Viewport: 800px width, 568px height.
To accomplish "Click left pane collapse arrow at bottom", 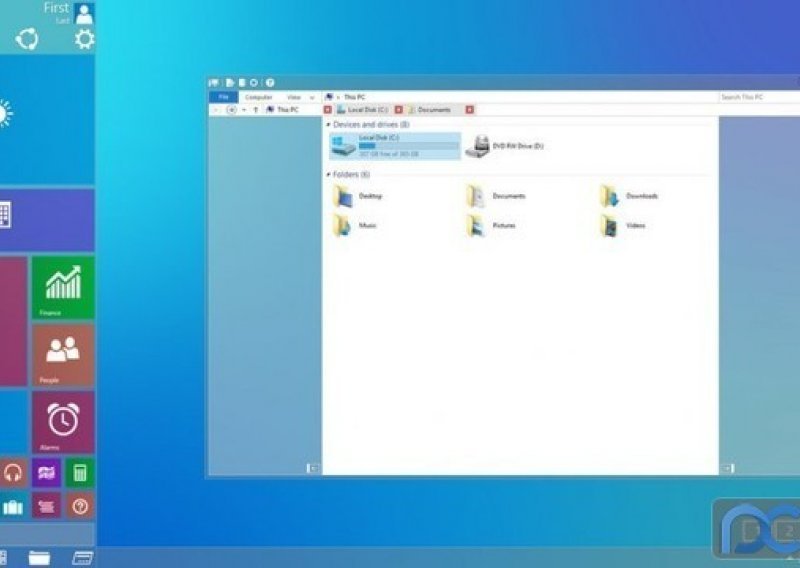I will tap(313, 468).
